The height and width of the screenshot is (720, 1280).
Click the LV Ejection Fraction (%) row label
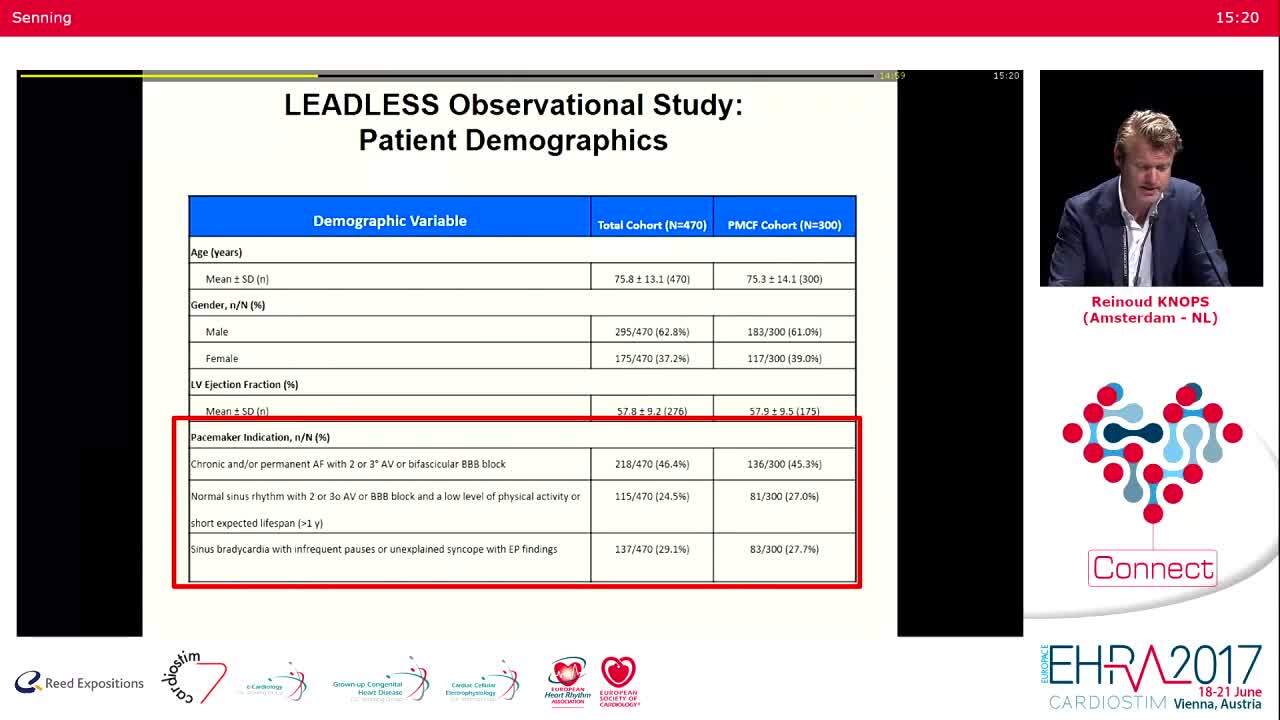tap(245, 384)
